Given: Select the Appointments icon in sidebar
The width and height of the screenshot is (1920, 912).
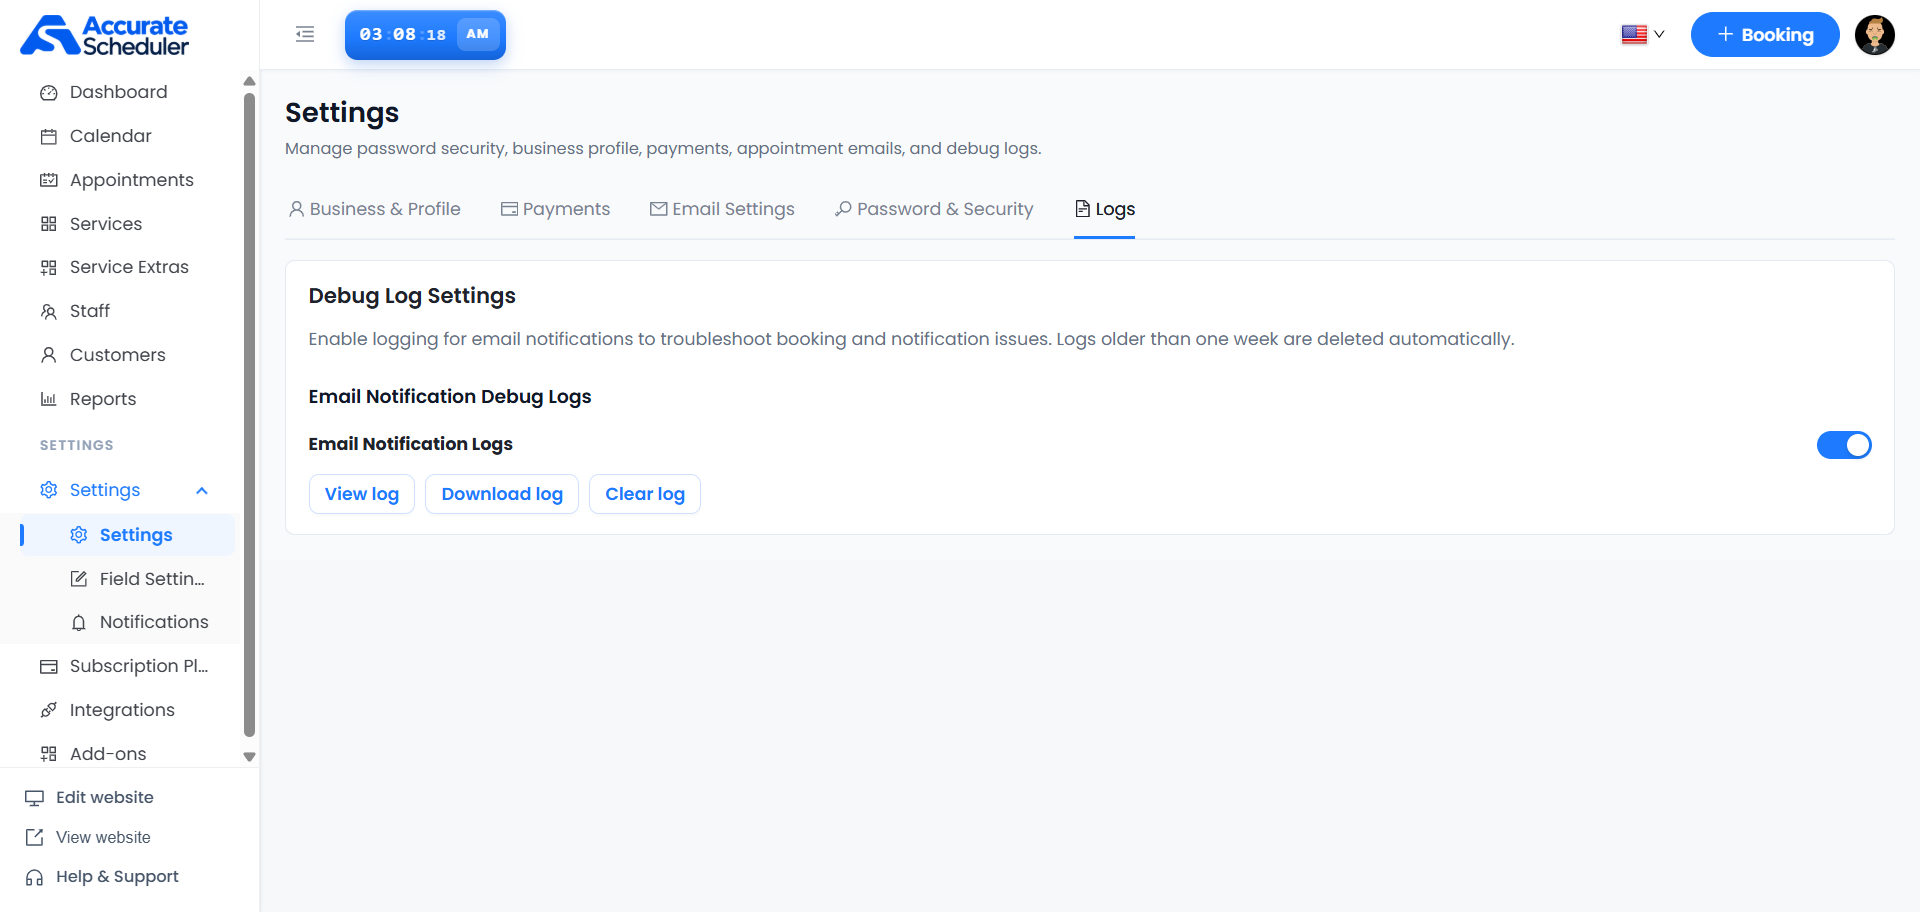Looking at the screenshot, I should [x=48, y=181].
